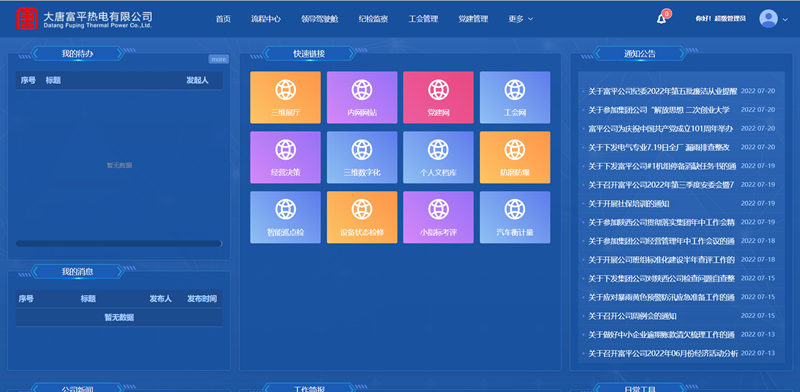
Task: Open notice 关于召开公司周例会的通知
Action: coord(632,316)
